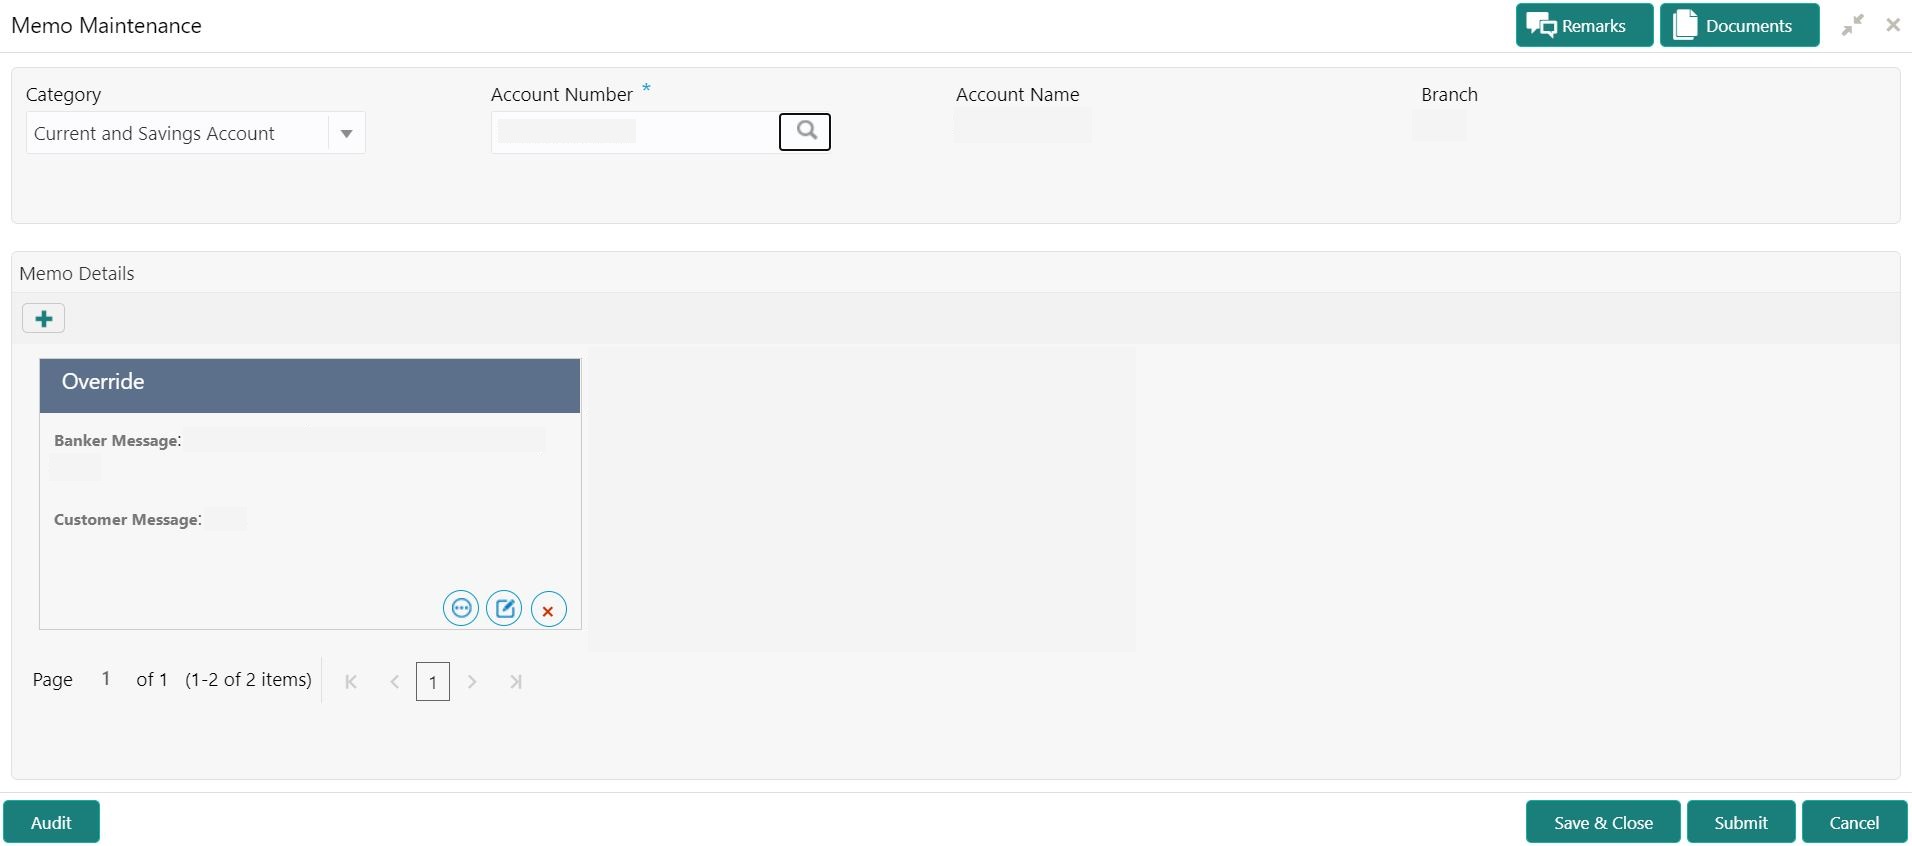The width and height of the screenshot is (1912, 846).
Task: Select page 1 in pagination
Action: (x=433, y=682)
